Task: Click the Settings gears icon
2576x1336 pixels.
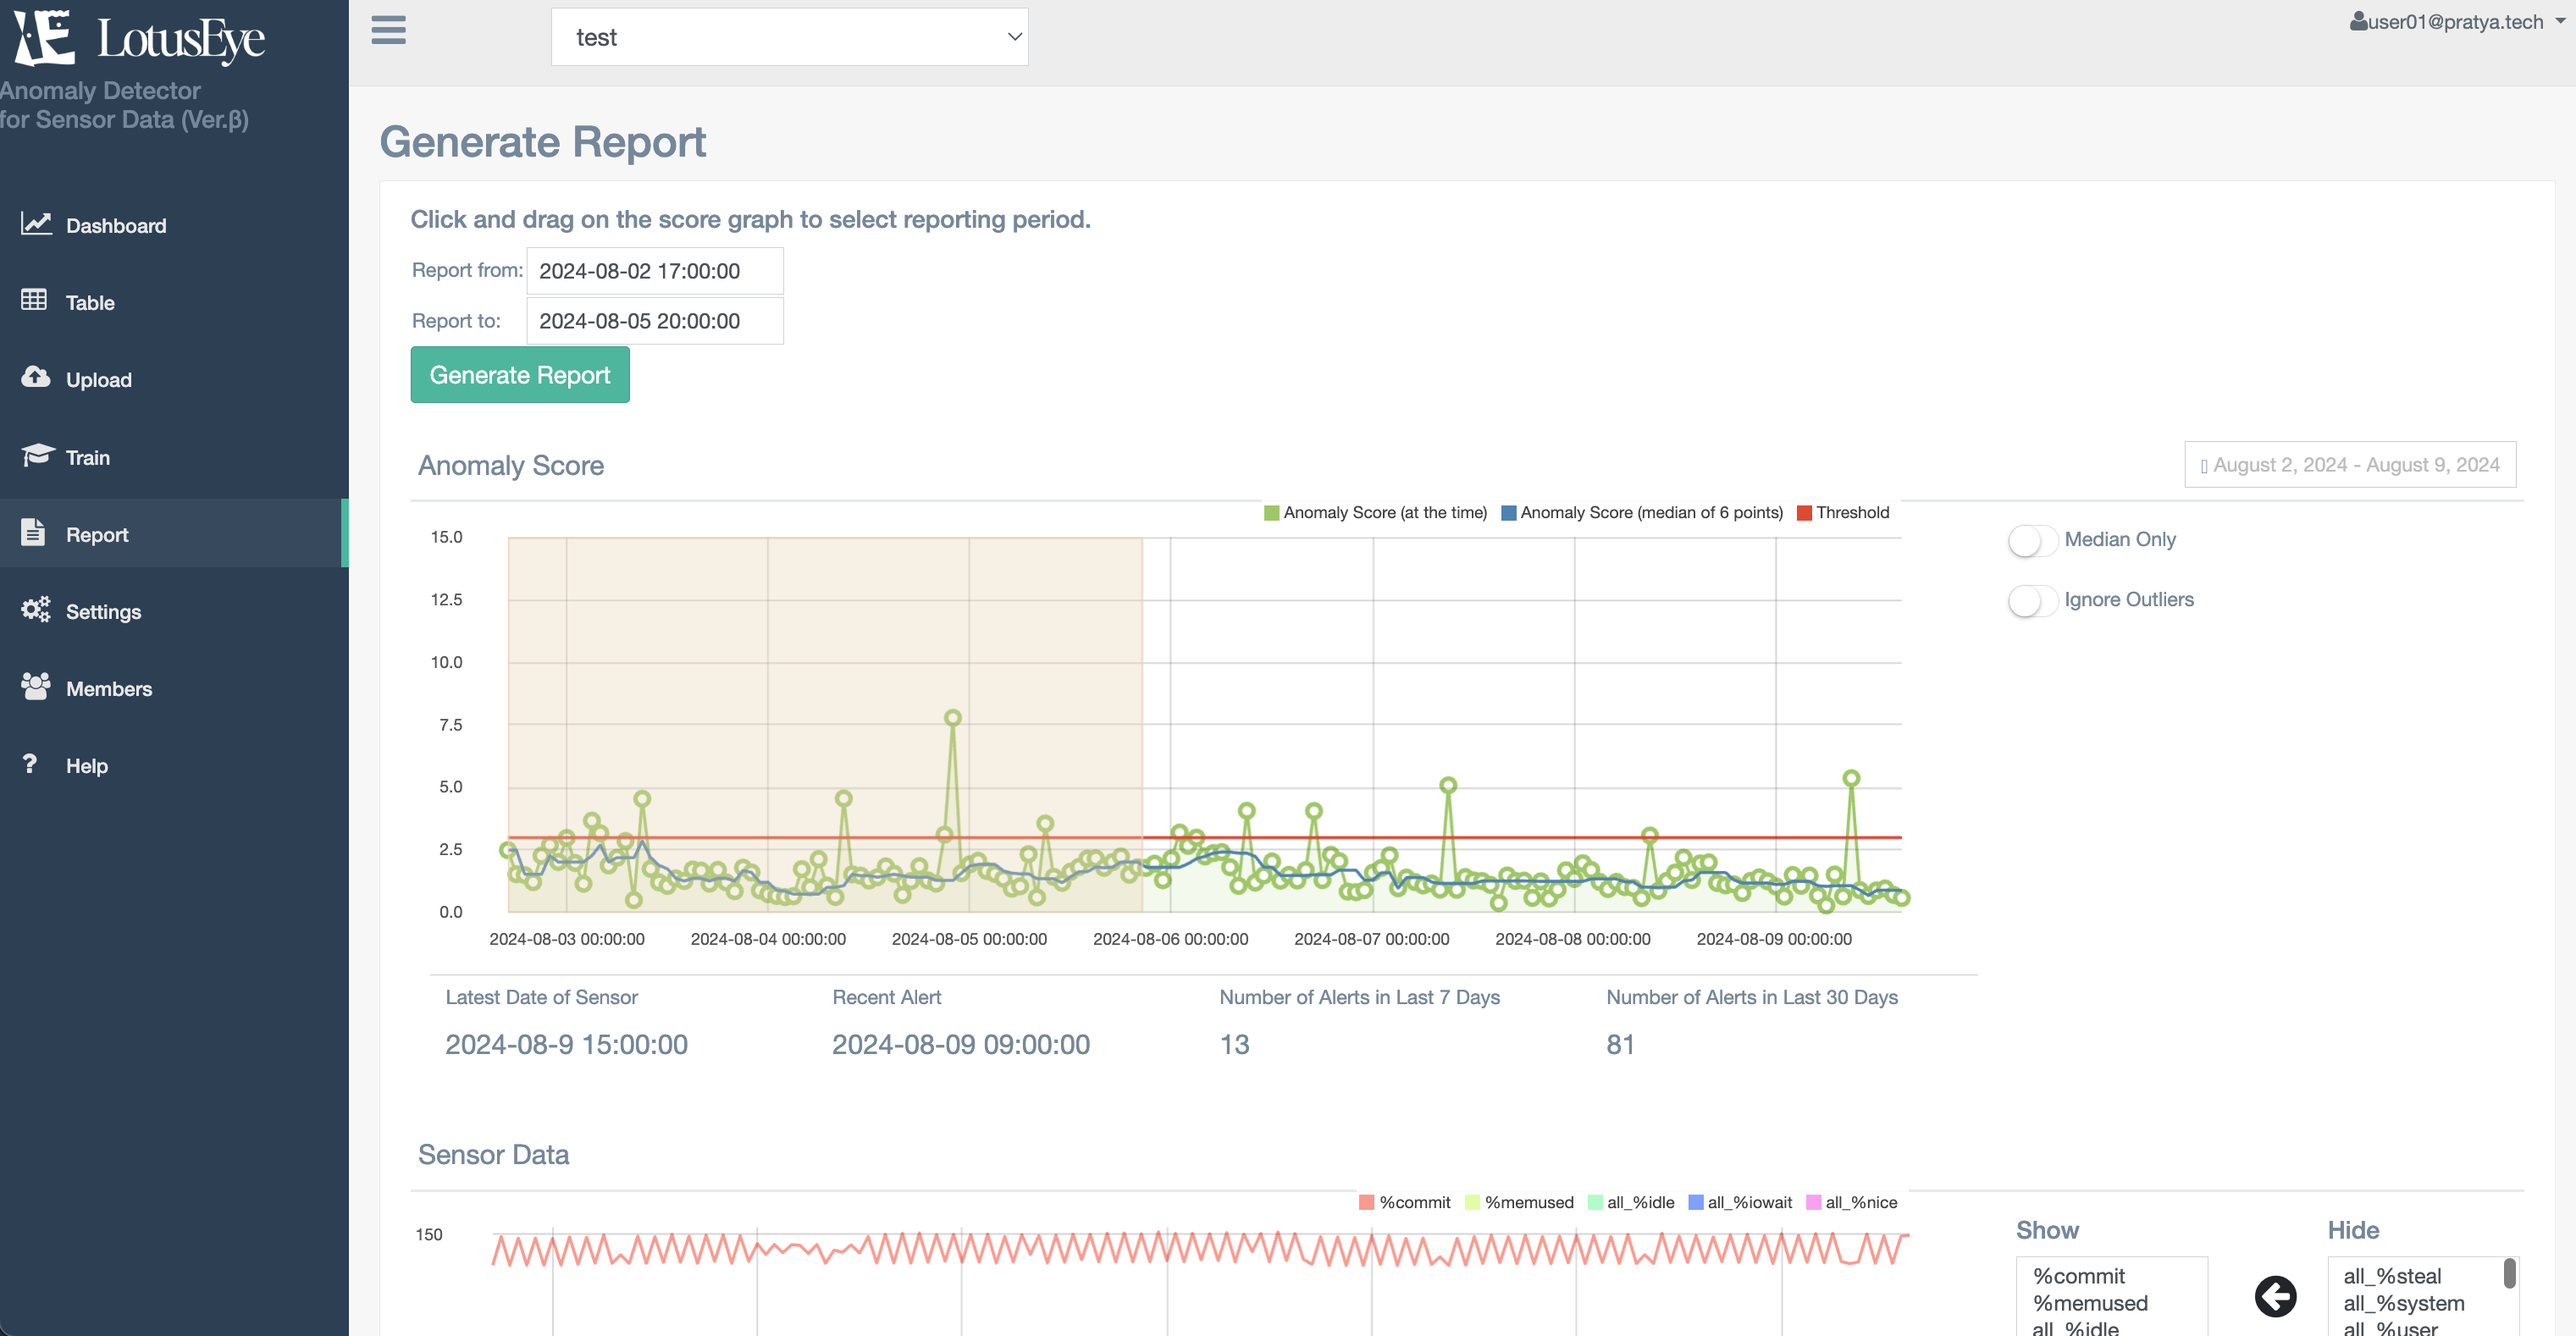Action: [36, 609]
